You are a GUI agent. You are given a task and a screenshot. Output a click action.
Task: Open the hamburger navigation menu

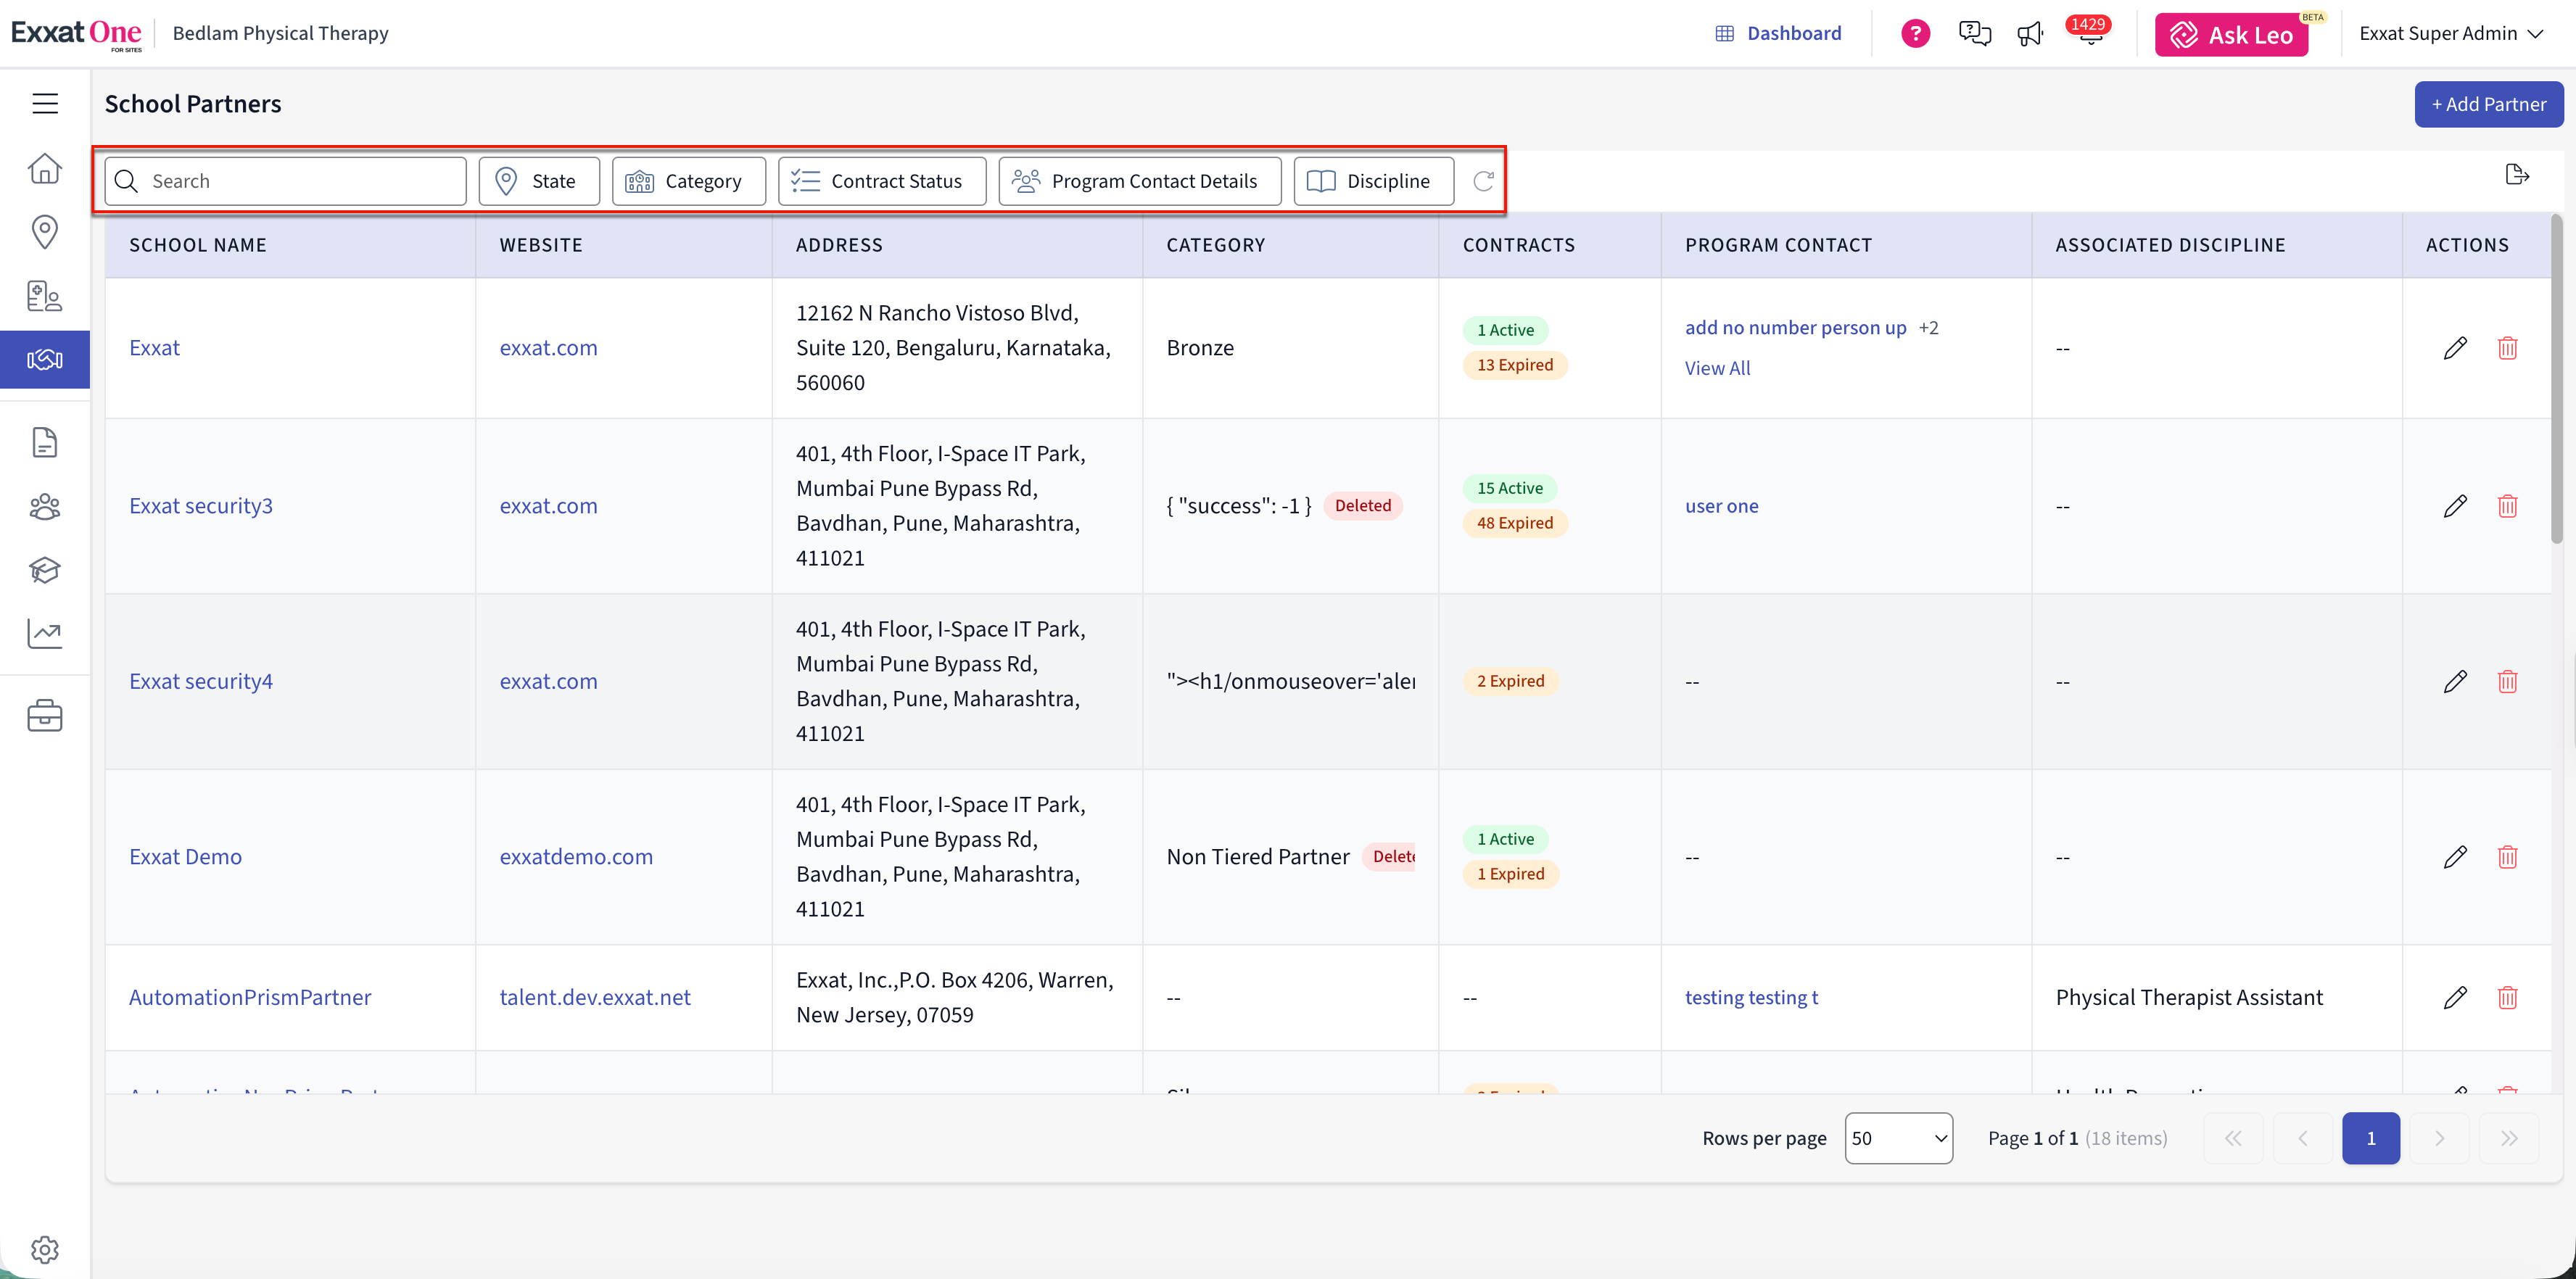(45, 104)
